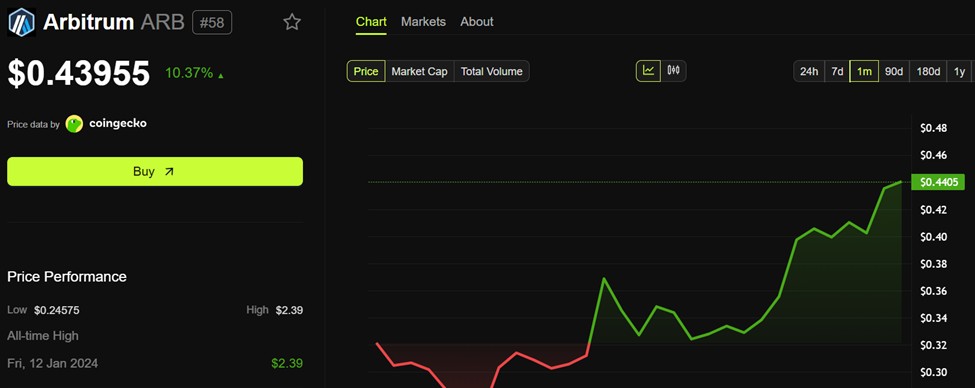Image resolution: width=975 pixels, height=388 pixels.
Task: Select the Market Cap data toggle
Action: 419,72
